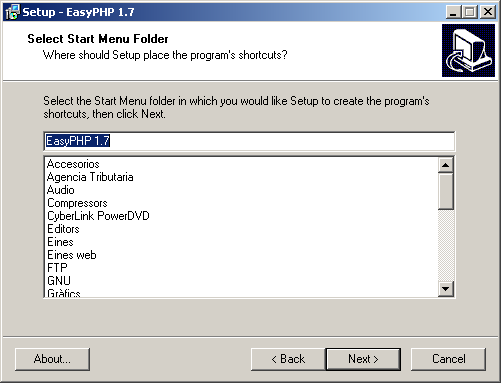Click the scrollbar down arrow
The image size is (501, 383).
pyautogui.click(x=446, y=289)
